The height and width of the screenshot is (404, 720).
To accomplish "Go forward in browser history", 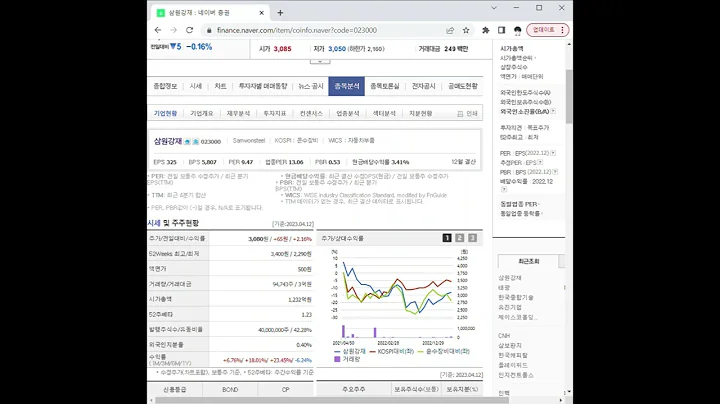I will click(x=174, y=30).
